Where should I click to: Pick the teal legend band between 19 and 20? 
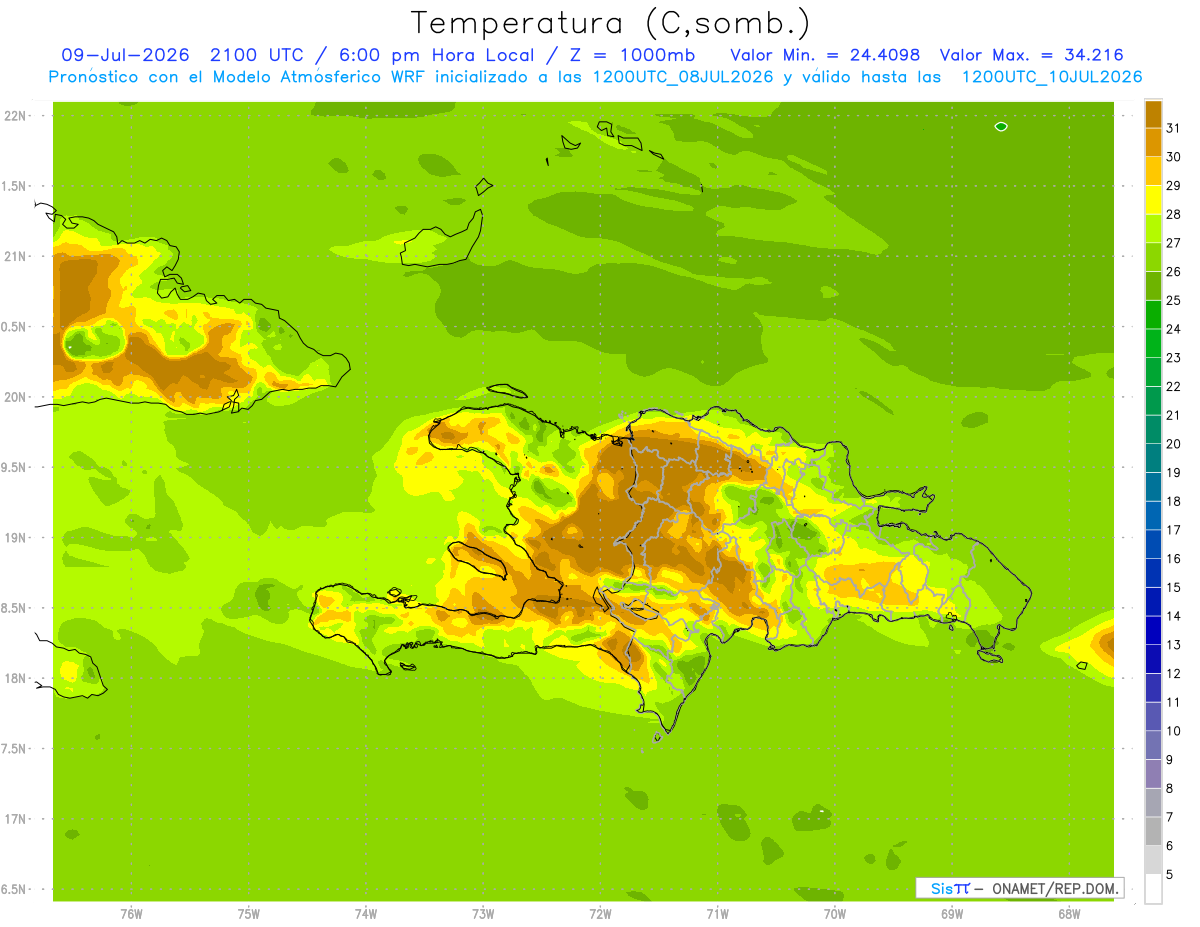(x=1153, y=458)
